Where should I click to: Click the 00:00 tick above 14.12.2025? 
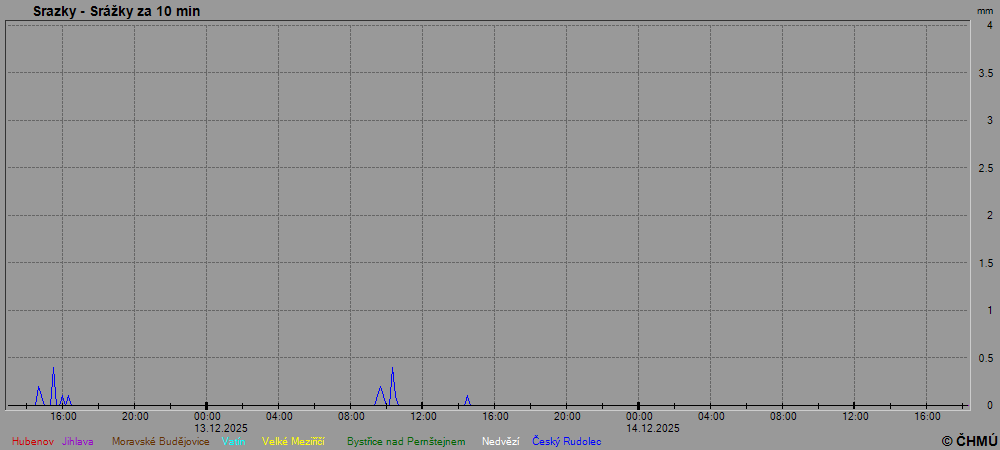click(x=639, y=416)
